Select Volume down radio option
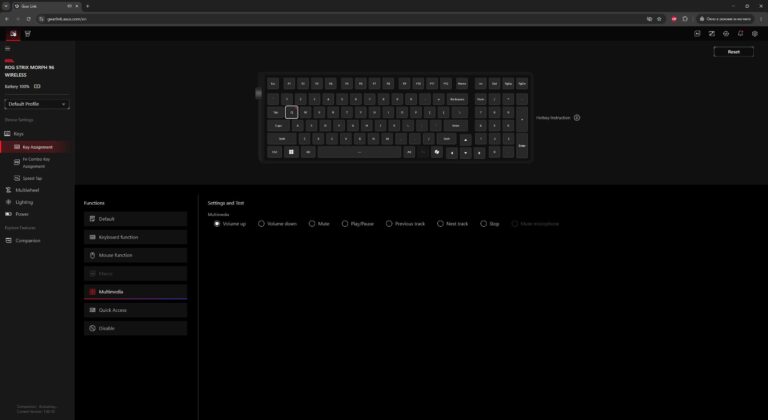Screen dimensions: 768x420 261,223
